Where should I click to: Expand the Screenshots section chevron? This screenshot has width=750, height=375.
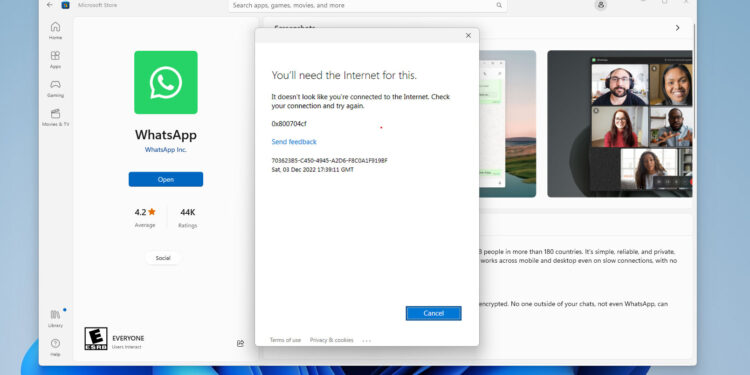click(x=677, y=28)
